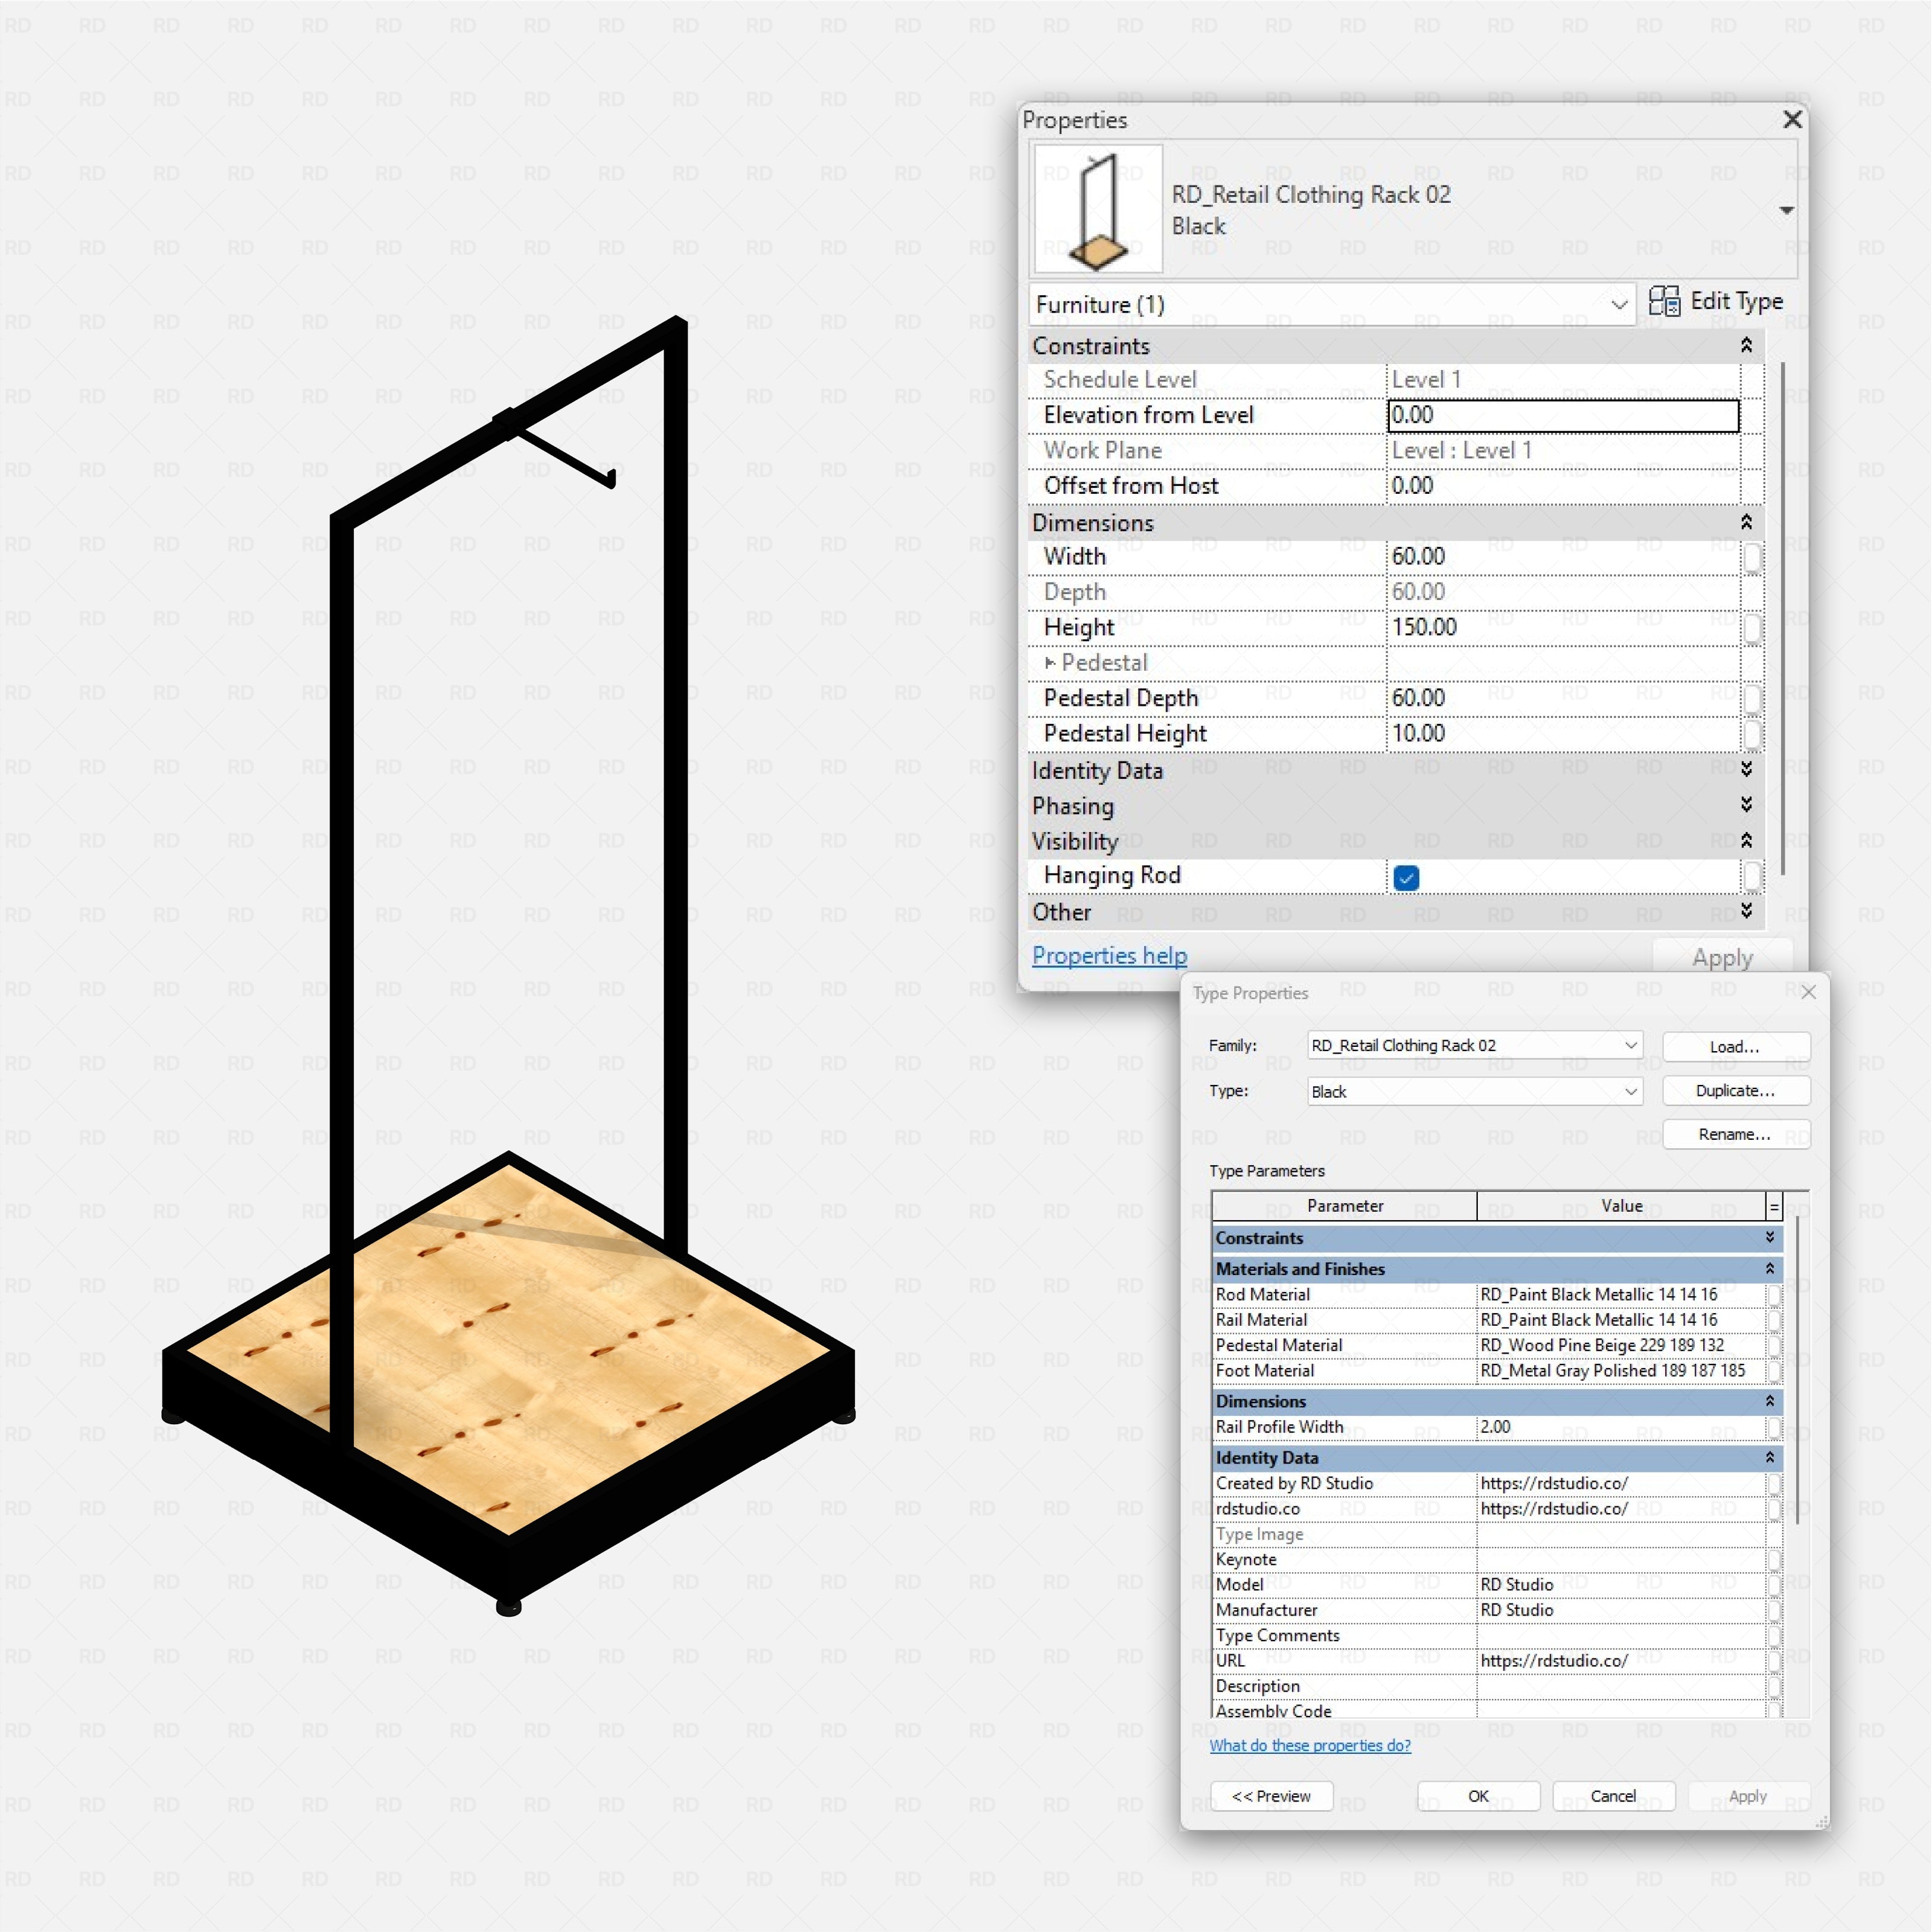Image resolution: width=1932 pixels, height=1932 pixels.
Task: Click the Keynote value cell
Action: pos(1620,1559)
